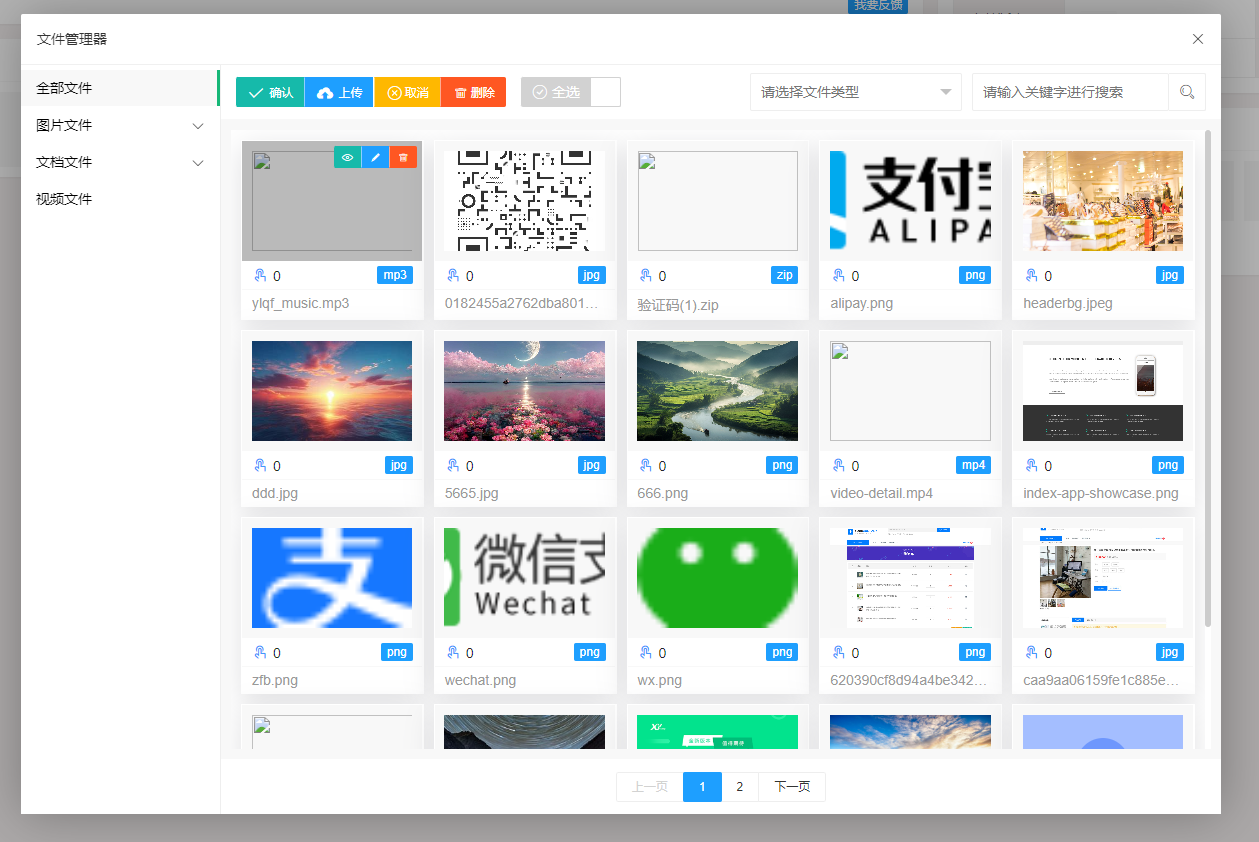Click the usage count icon under index-app-showcase.png
This screenshot has width=1259, height=842.
click(1031, 466)
